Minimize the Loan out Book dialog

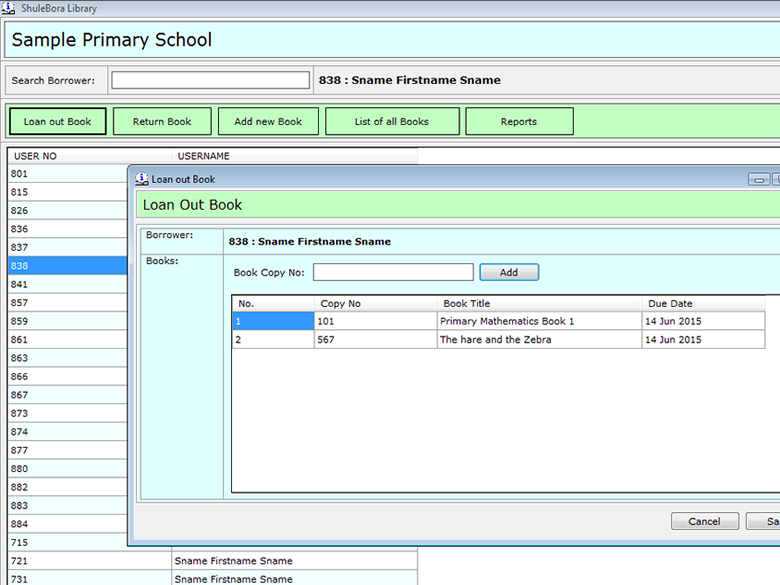point(759,180)
